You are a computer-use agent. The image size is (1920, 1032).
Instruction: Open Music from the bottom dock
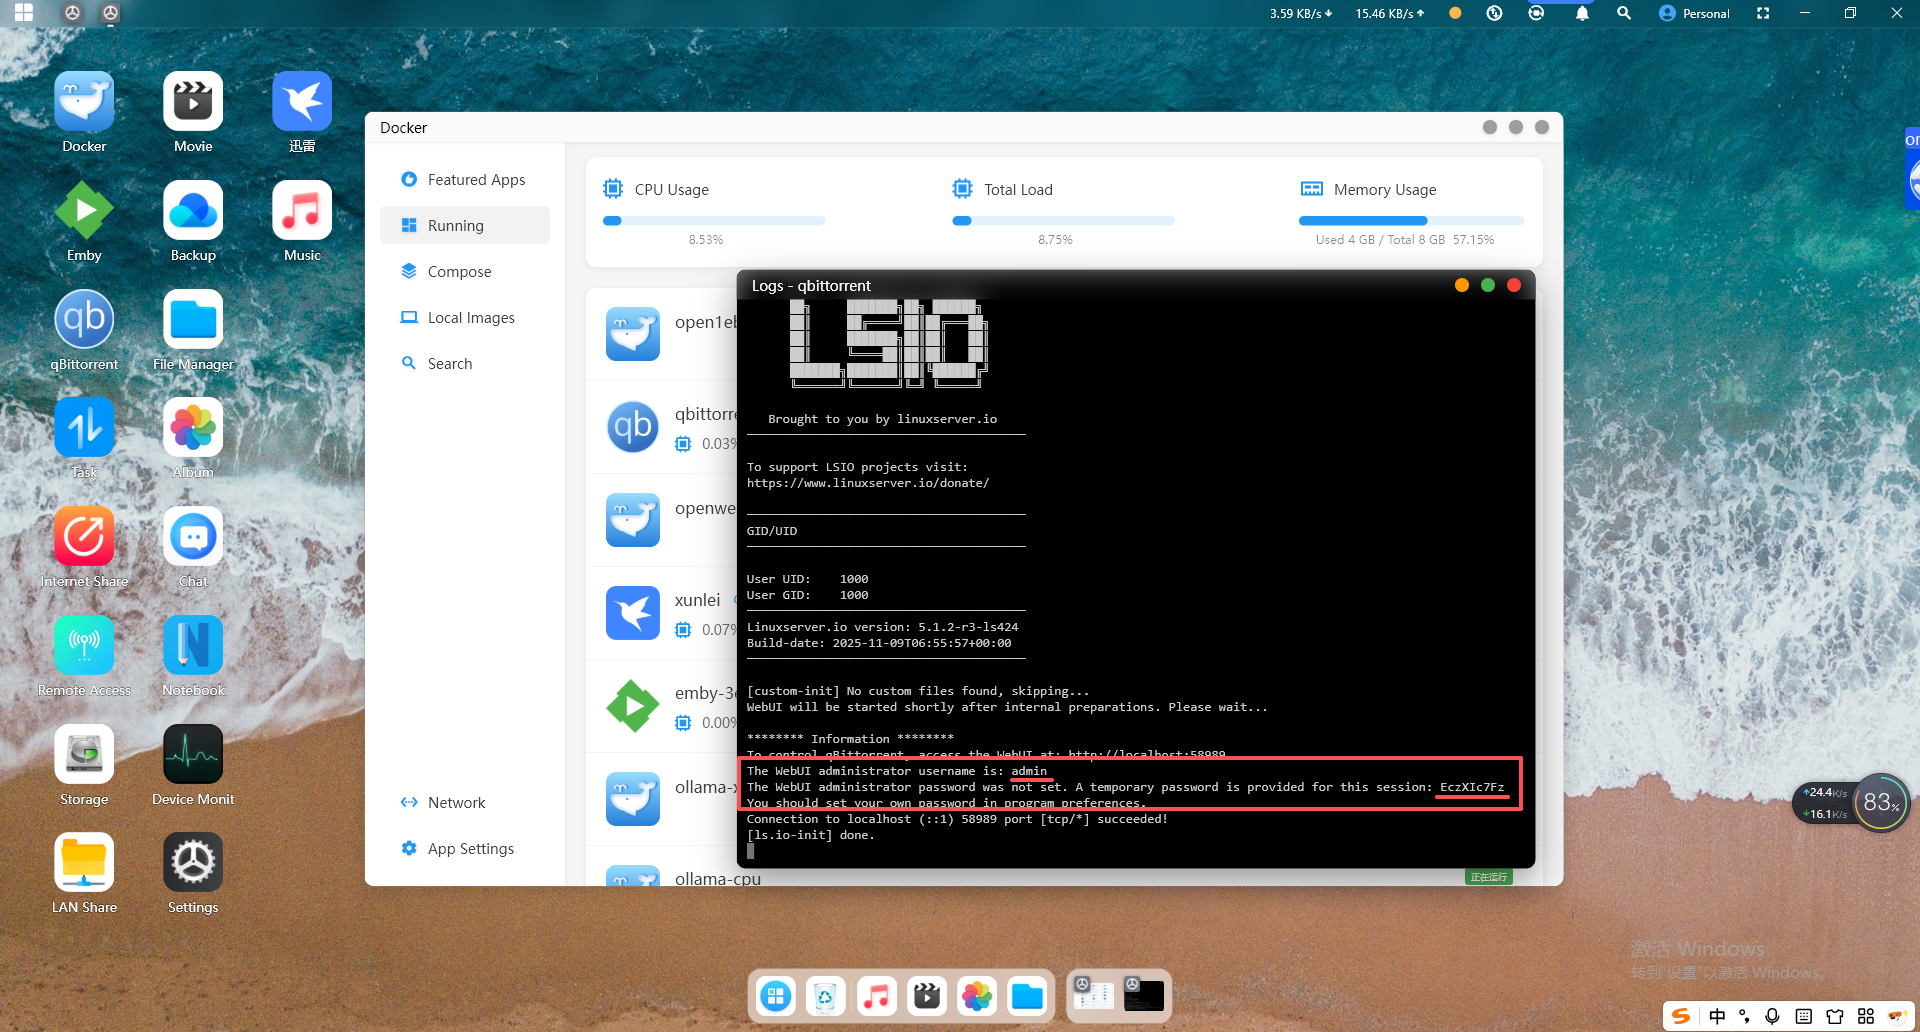coord(876,996)
